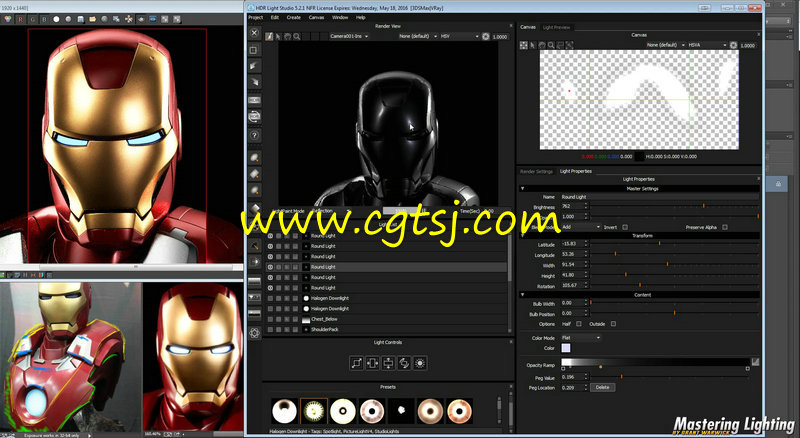This screenshot has width=800, height=438.
Task: Open the Help menu
Action: pos(360,17)
